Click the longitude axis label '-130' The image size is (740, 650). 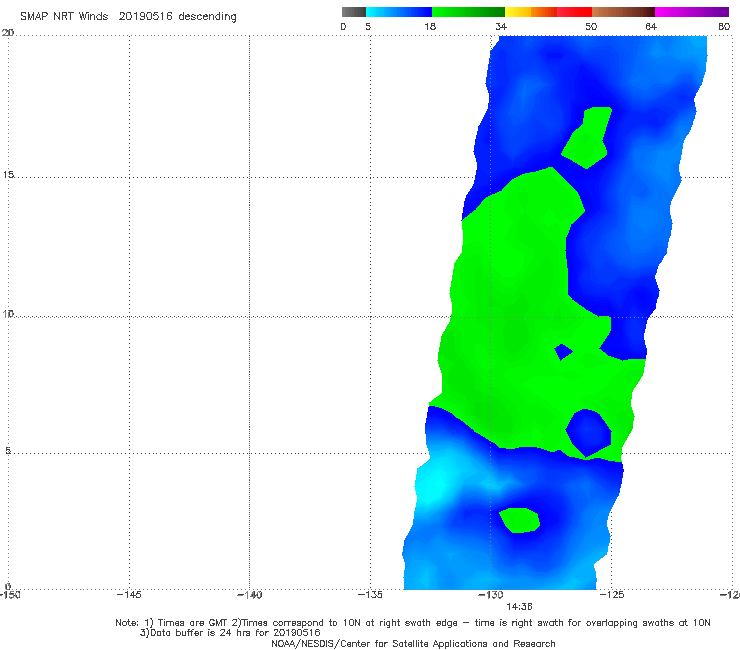[491, 595]
